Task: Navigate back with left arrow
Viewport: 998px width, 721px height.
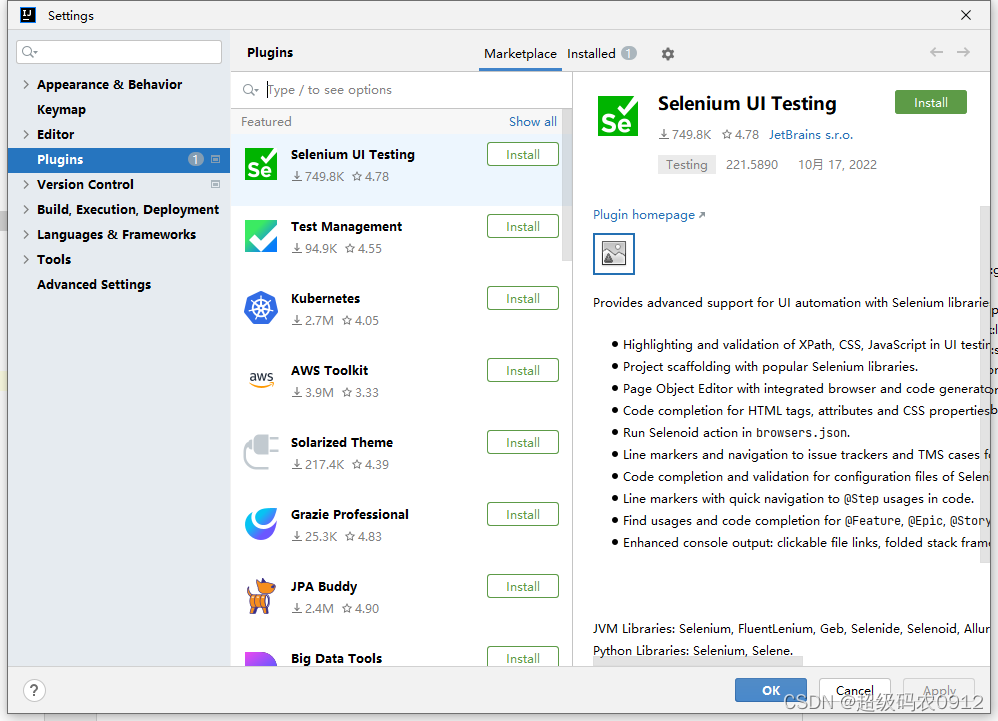Action: pos(936,52)
